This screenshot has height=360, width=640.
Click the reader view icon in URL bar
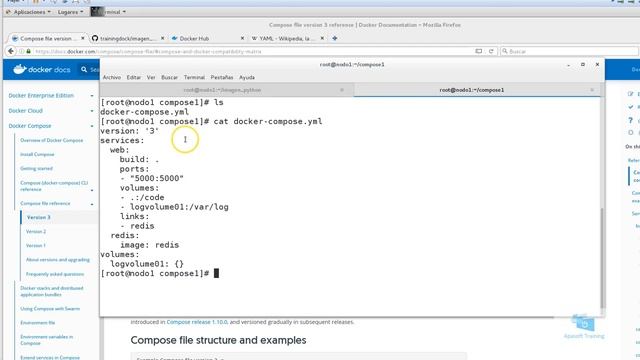click(479, 51)
